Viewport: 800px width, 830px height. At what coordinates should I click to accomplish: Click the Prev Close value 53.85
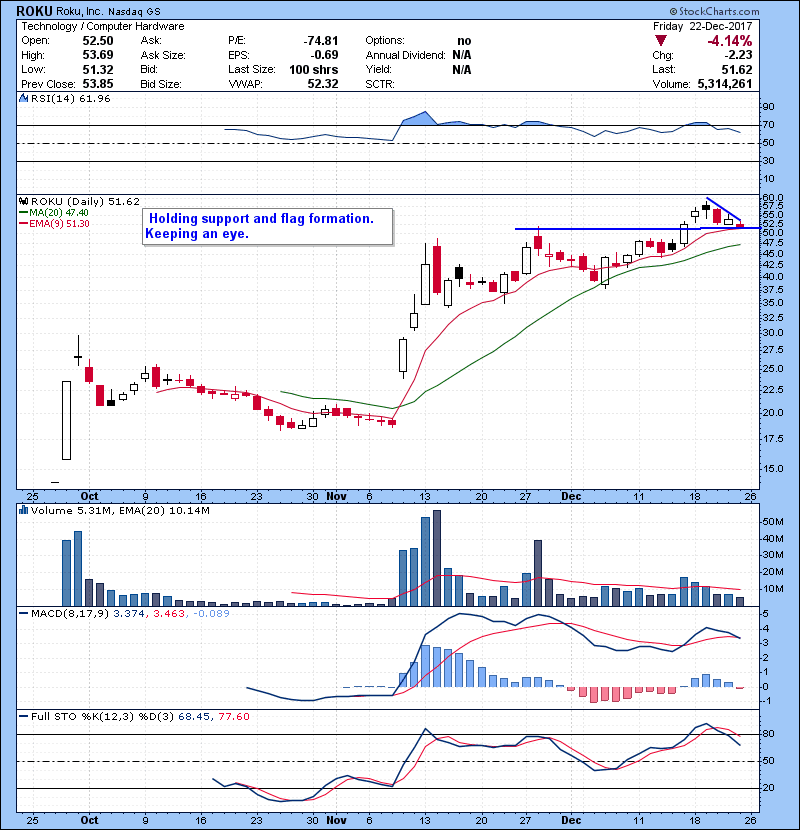[x=98, y=84]
